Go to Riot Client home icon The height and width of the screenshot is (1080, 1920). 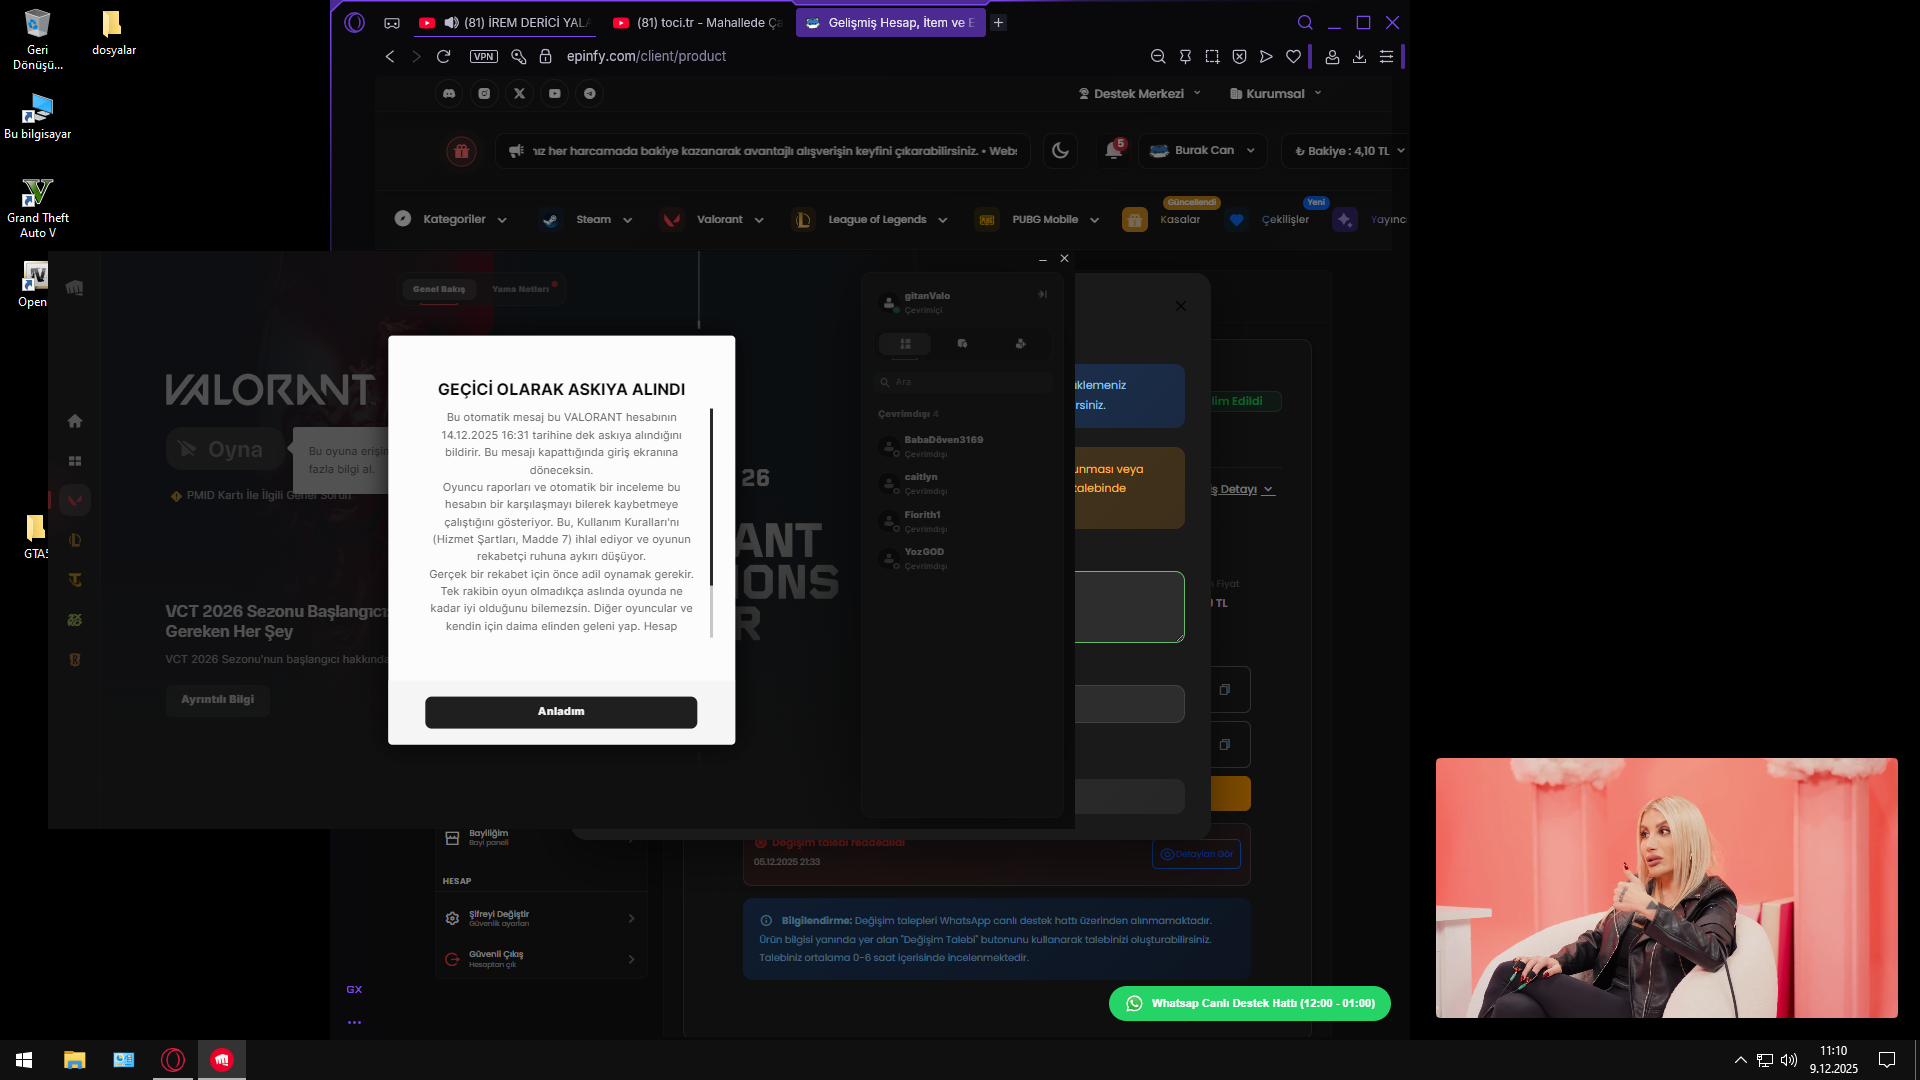[x=75, y=421]
